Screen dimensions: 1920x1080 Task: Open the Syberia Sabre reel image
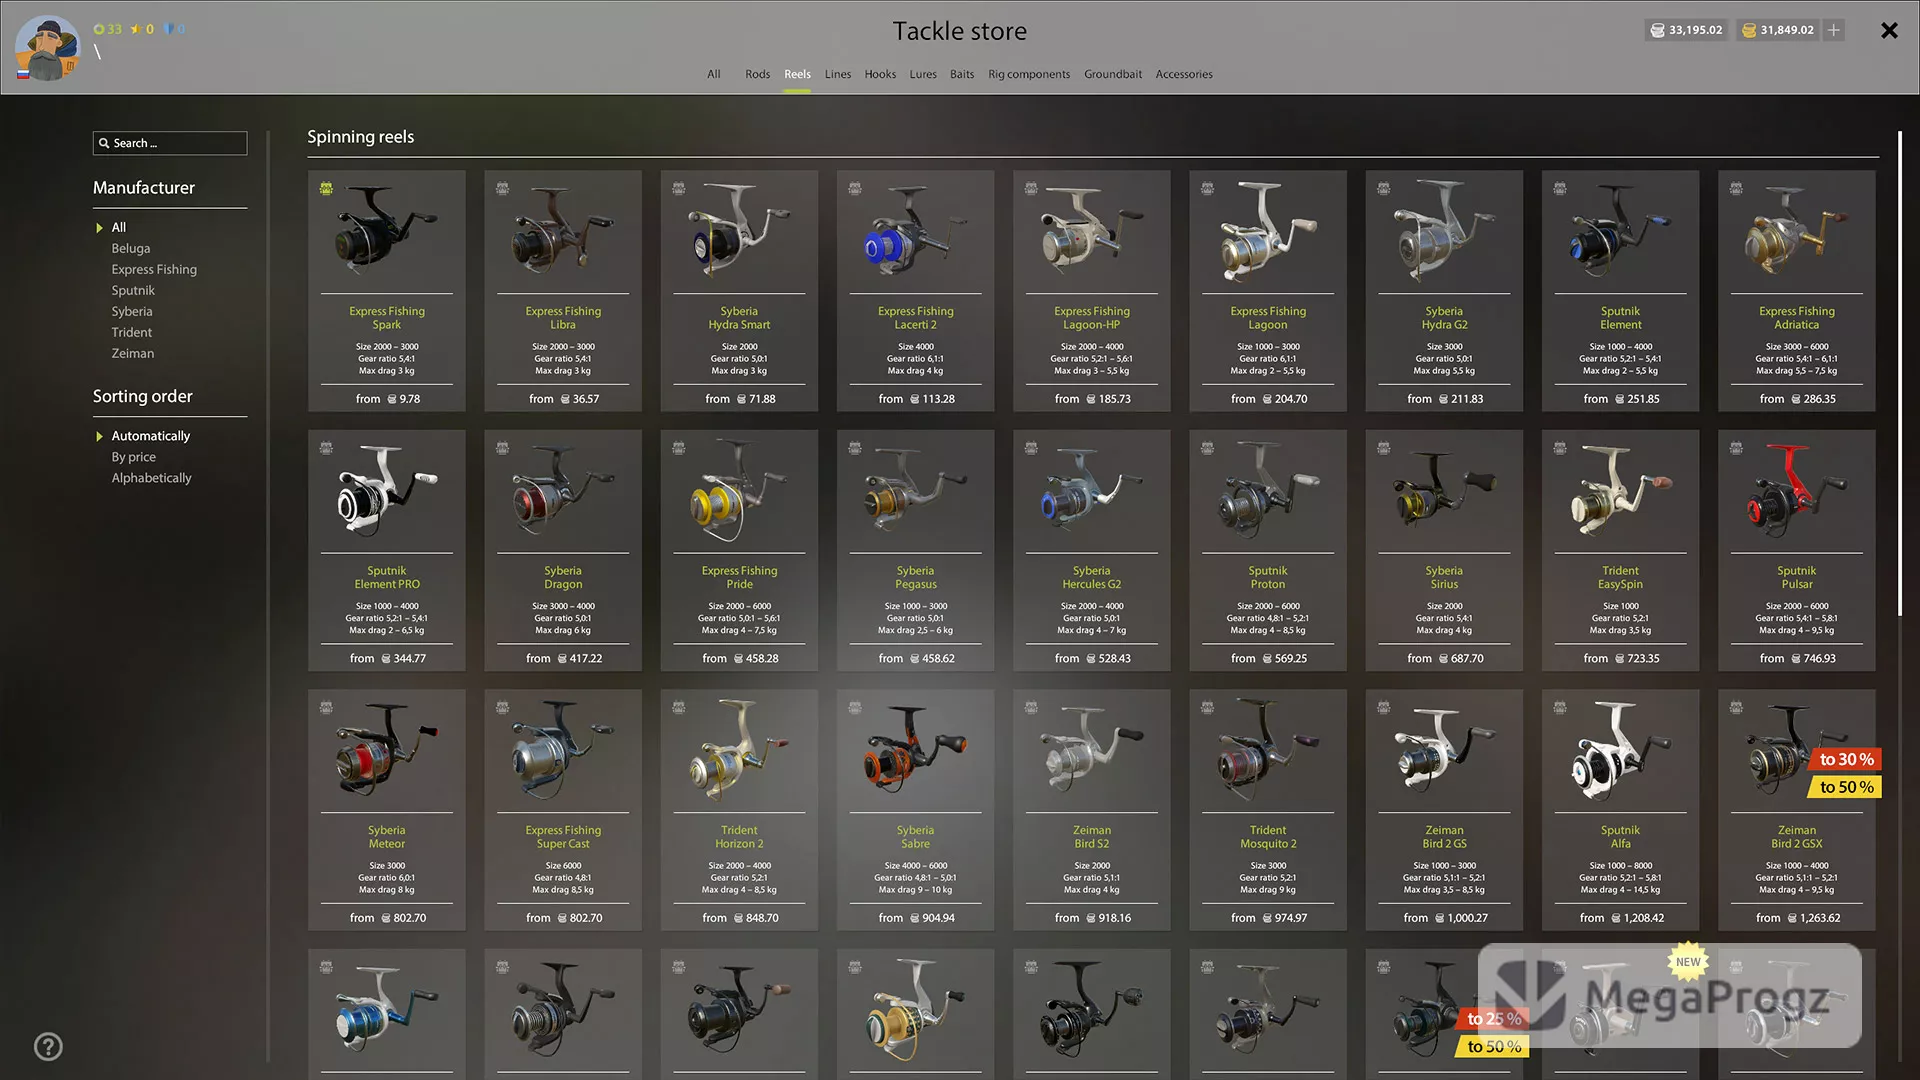coord(915,751)
